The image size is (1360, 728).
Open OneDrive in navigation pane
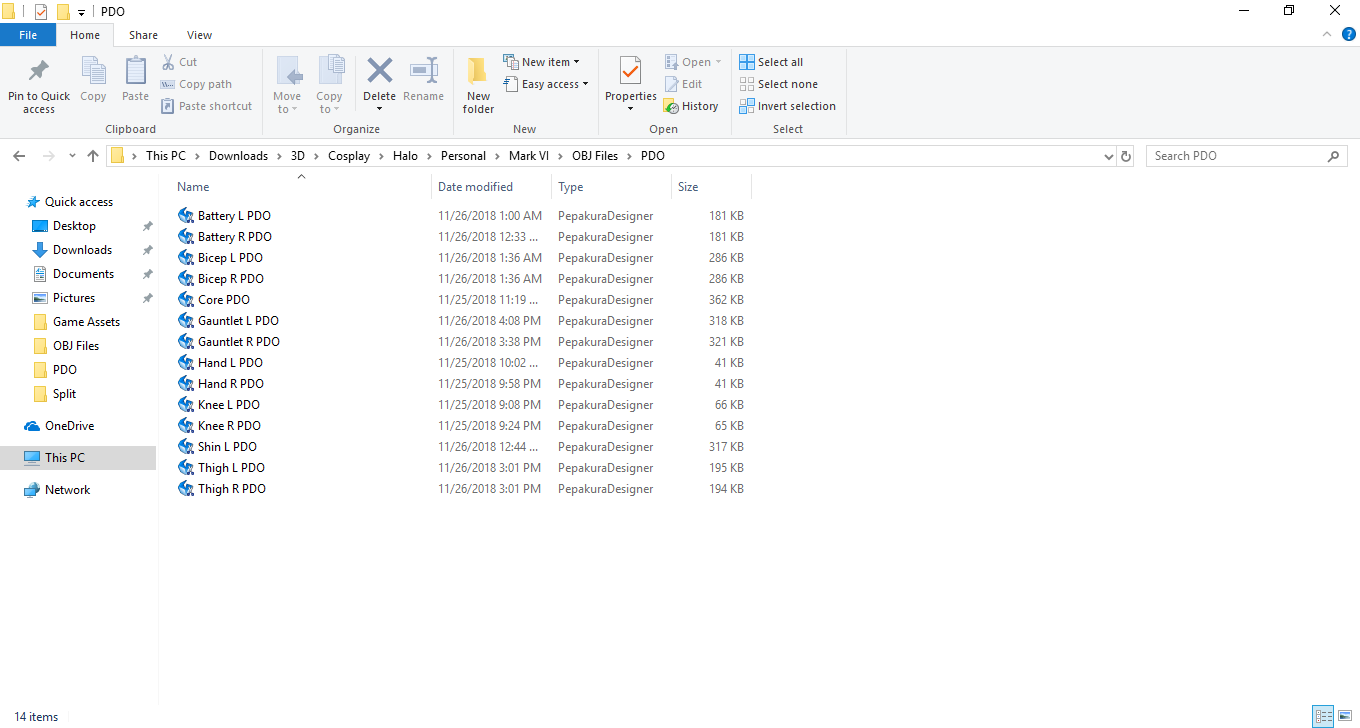point(69,426)
